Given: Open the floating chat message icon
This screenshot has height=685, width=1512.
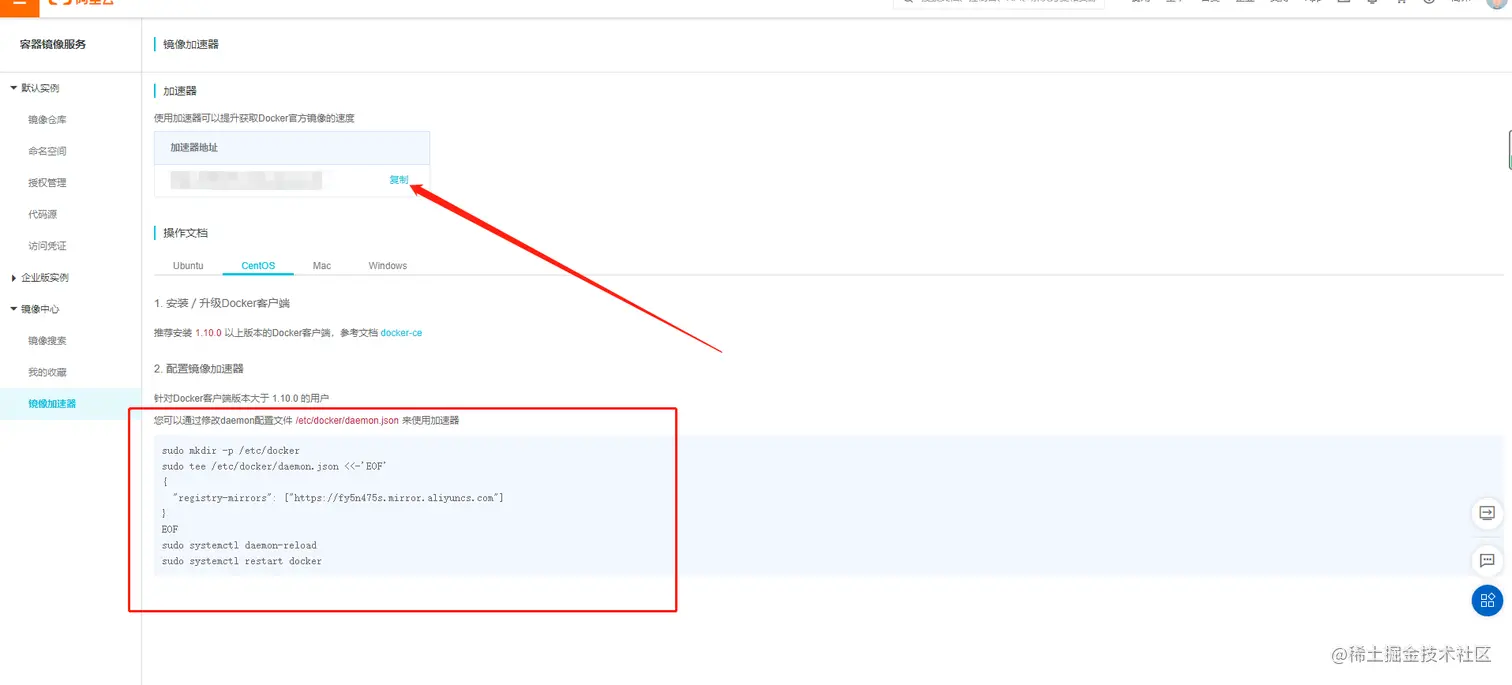Looking at the screenshot, I should pyautogui.click(x=1487, y=559).
